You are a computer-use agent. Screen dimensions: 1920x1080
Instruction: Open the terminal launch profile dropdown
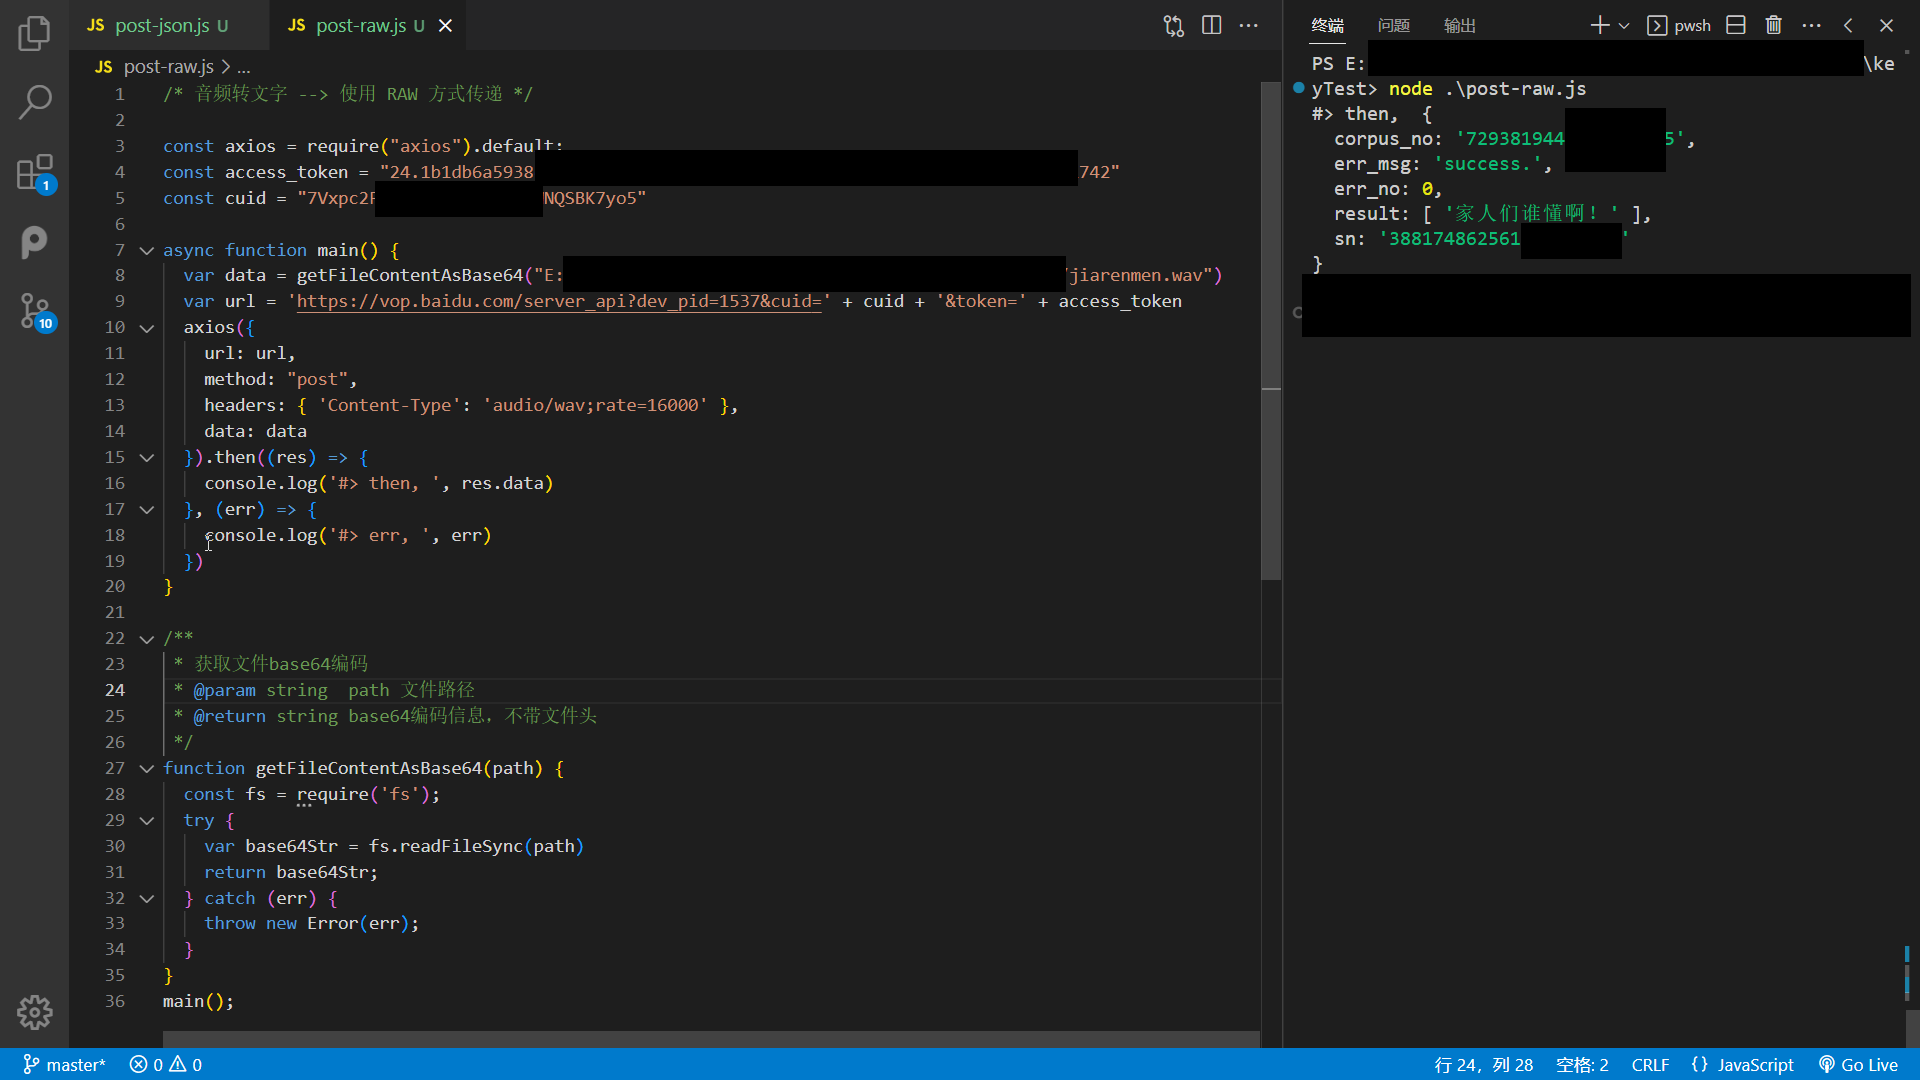click(x=1624, y=25)
